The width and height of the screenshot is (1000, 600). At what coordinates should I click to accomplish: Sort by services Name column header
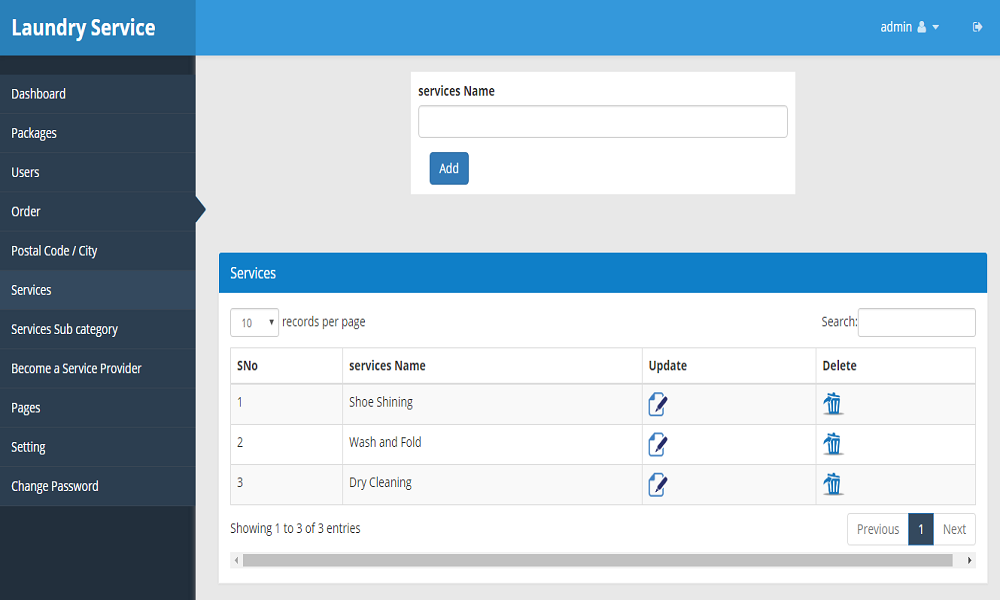point(387,366)
